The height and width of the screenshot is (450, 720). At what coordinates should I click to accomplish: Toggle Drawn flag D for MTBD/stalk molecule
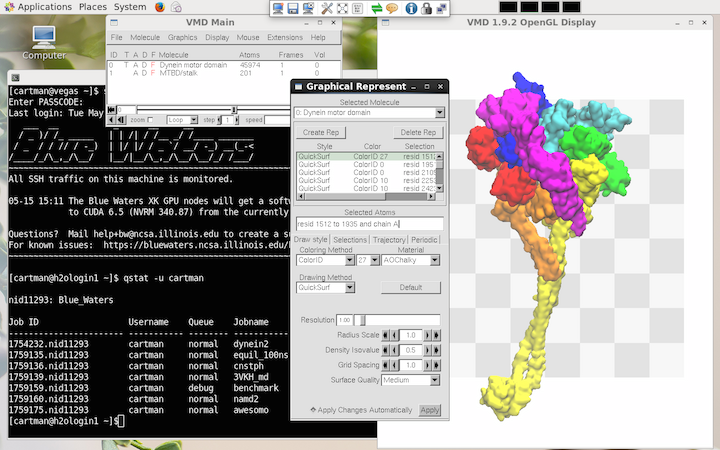click(144, 73)
